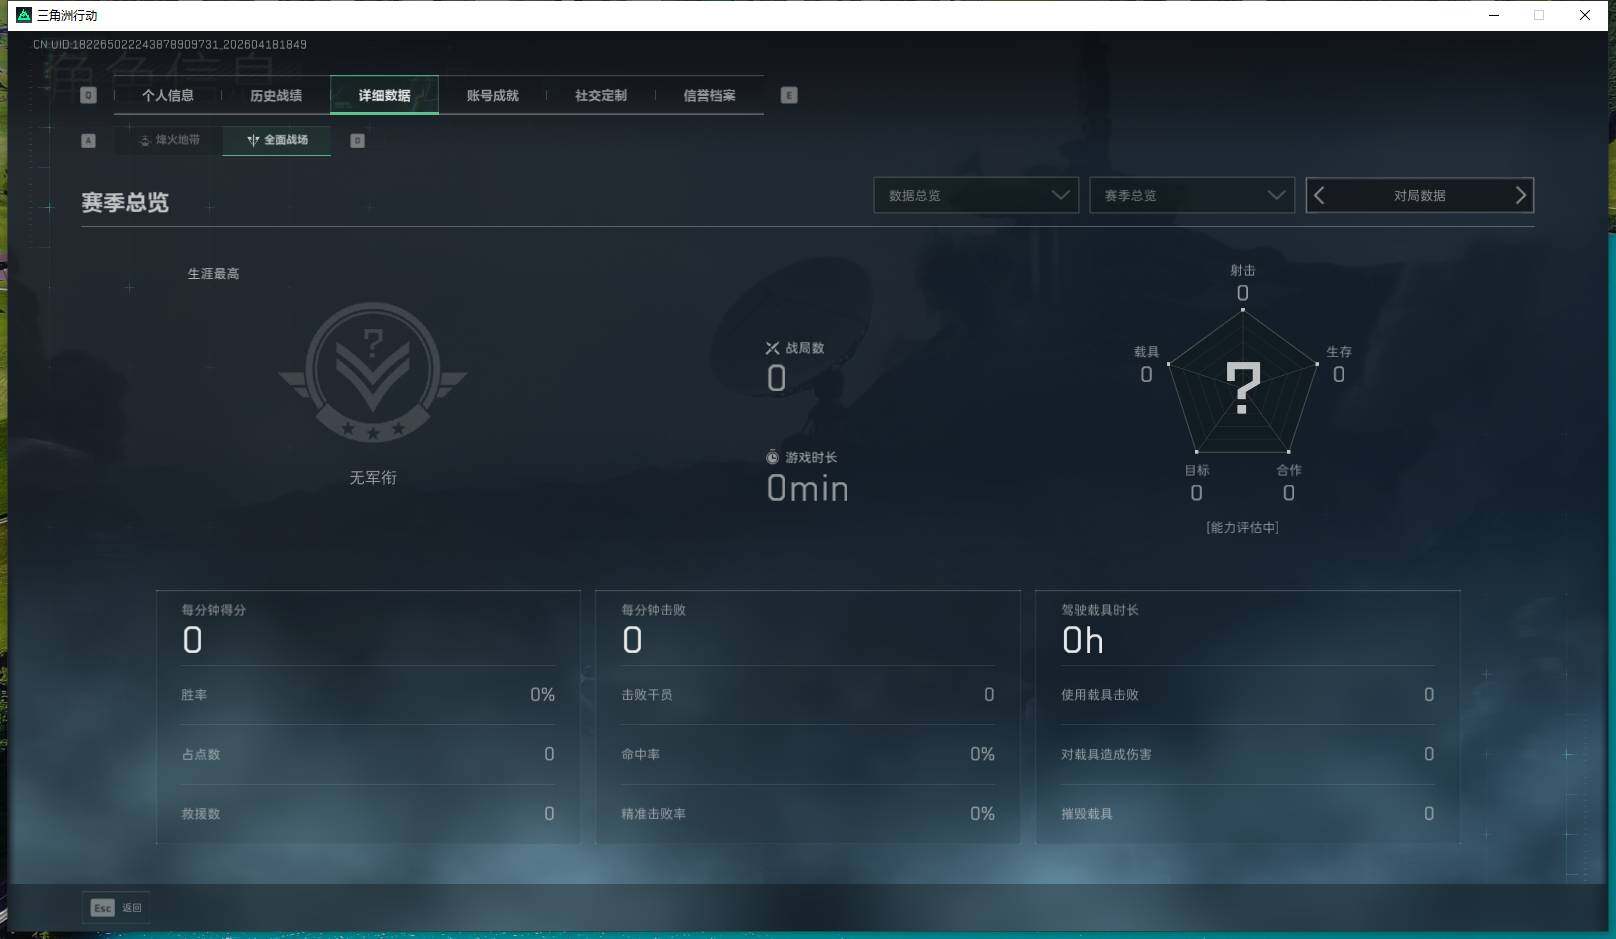The image size is (1616, 939).
Task: Click the 占点数 stat row
Action: (x=368, y=754)
